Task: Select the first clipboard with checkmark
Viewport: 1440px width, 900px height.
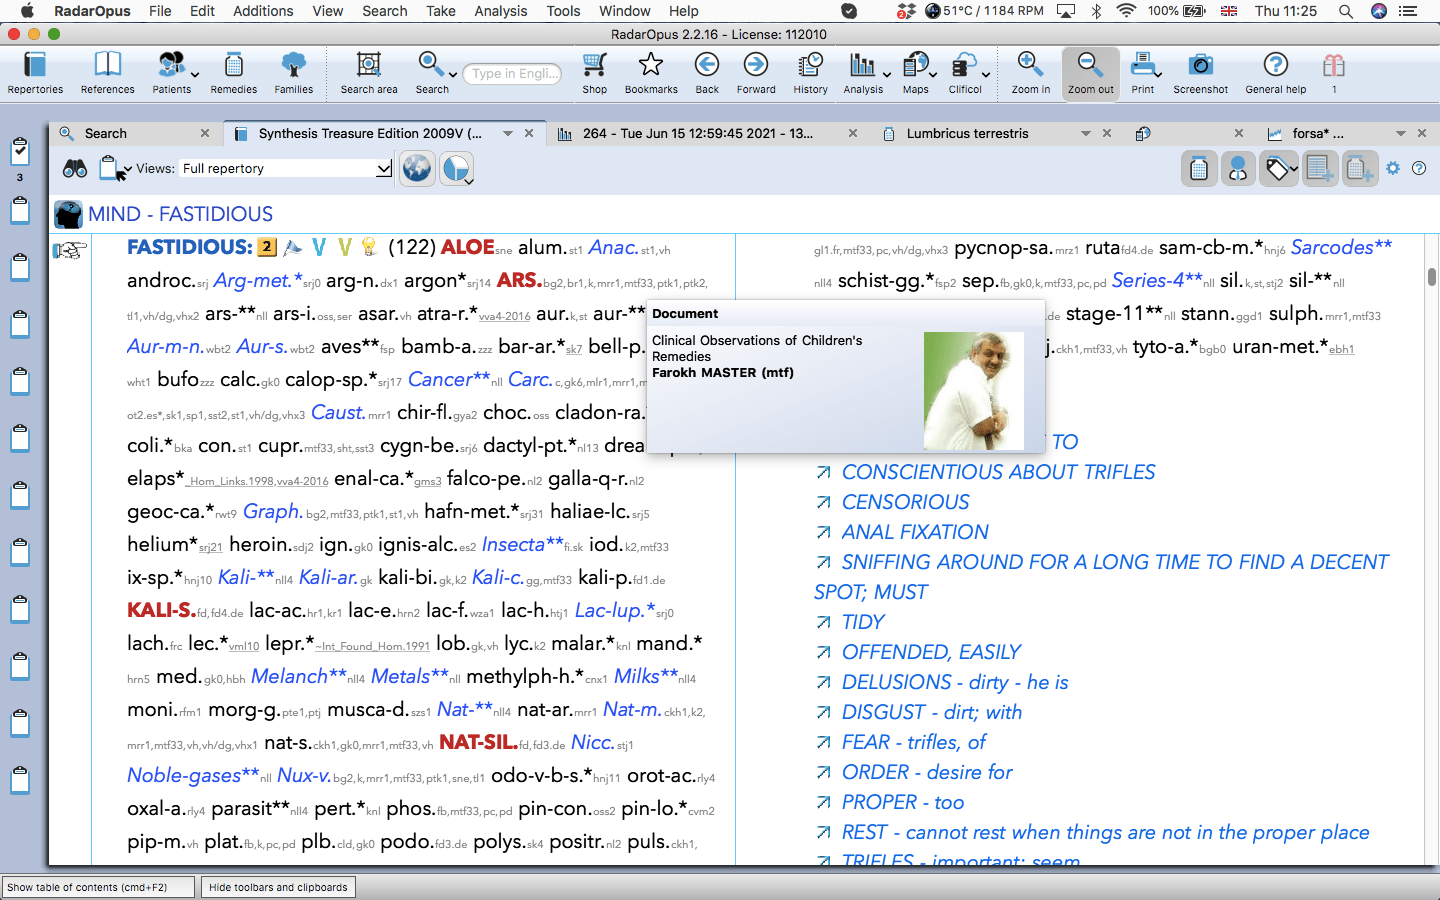Action: tap(19, 151)
